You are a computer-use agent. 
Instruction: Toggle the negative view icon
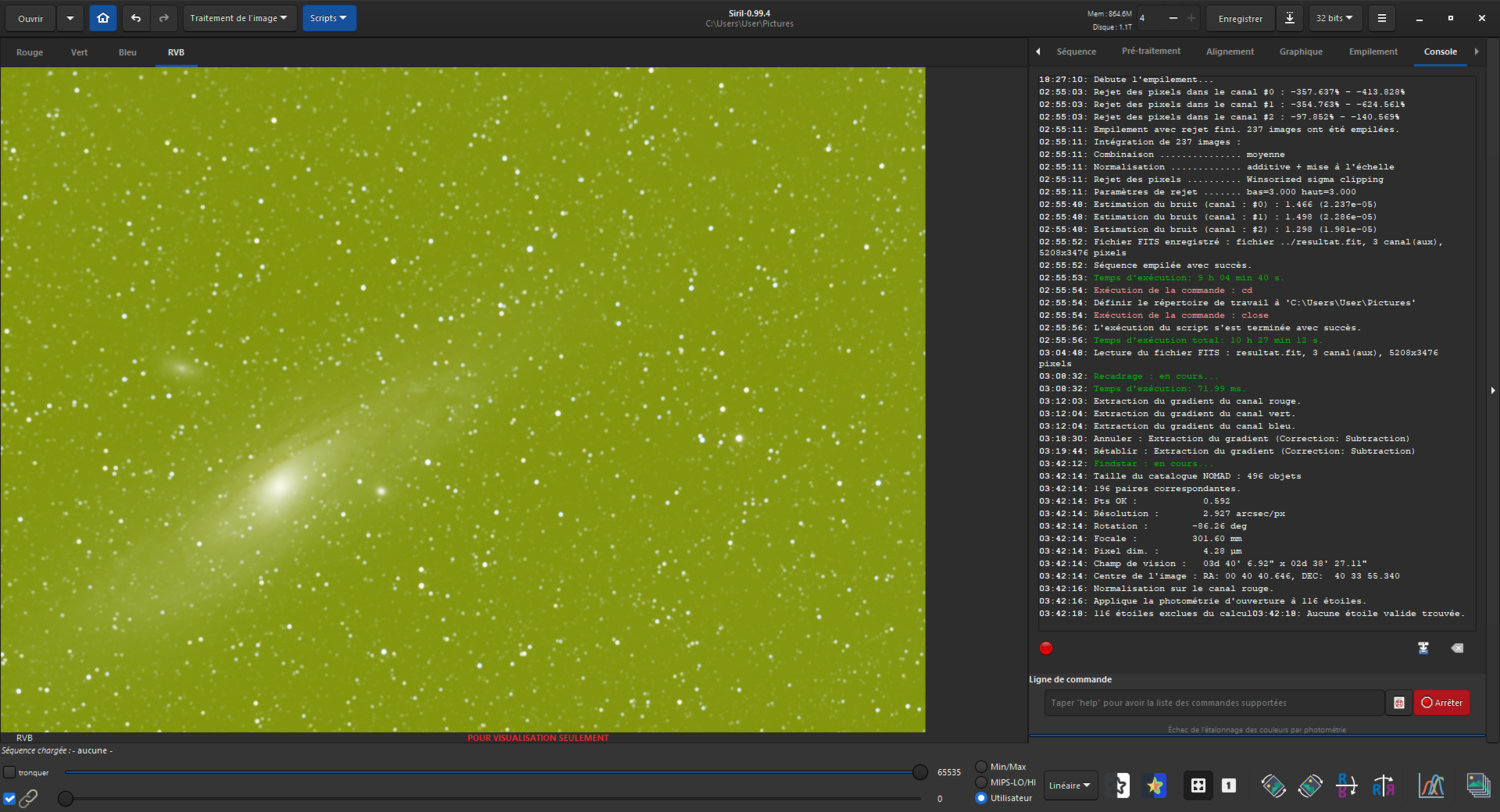tap(1120, 785)
